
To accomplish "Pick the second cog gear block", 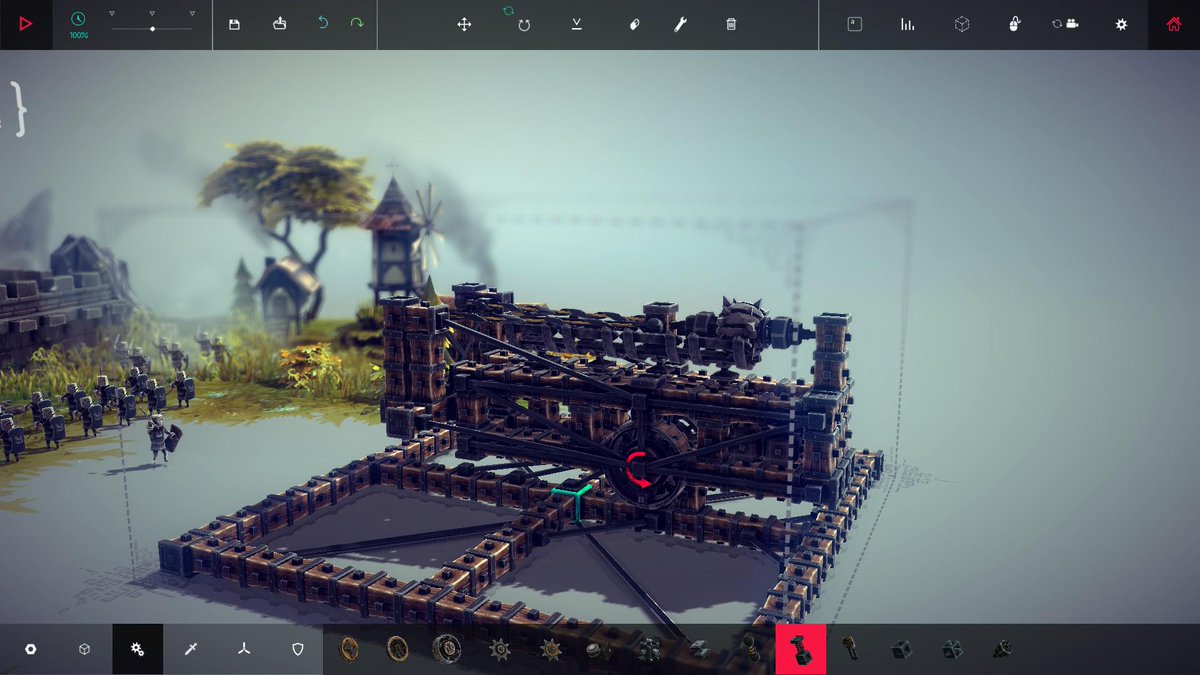I will click(550, 649).
